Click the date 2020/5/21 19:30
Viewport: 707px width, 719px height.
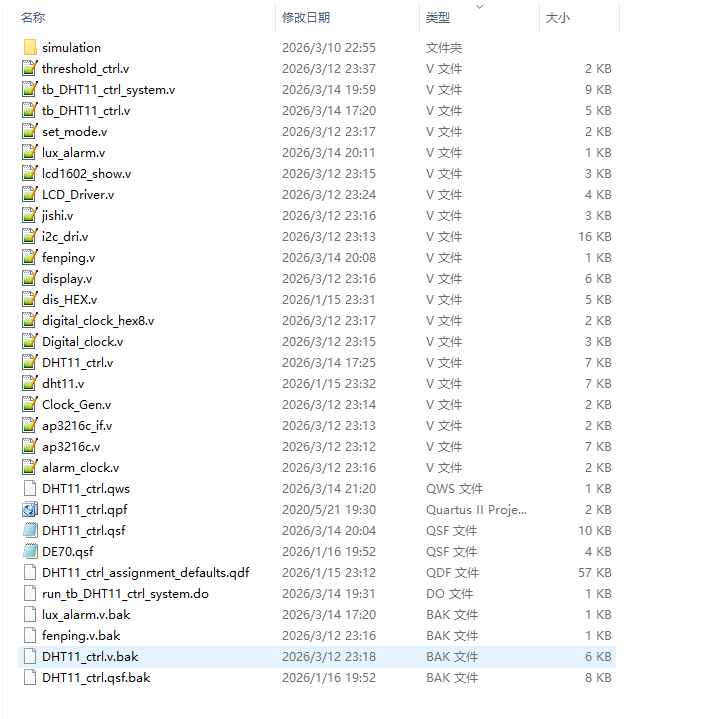[x=329, y=509]
